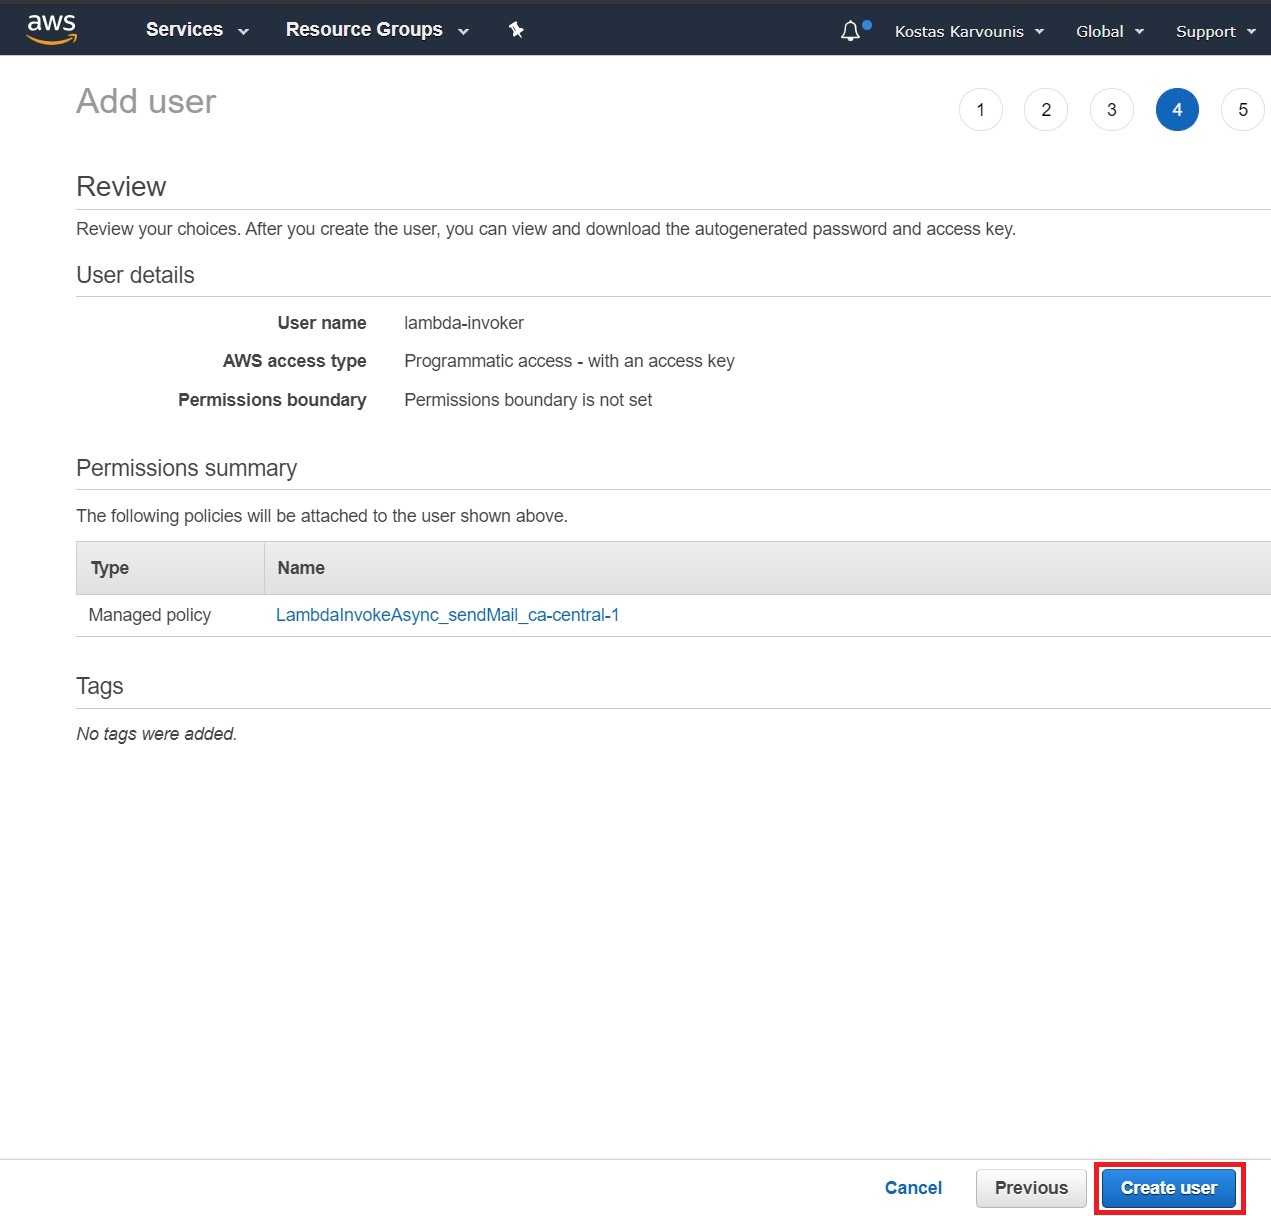Screen dimensions: 1271x1216
Task: Create the lambda-invoker user
Action: tap(1168, 1187)
